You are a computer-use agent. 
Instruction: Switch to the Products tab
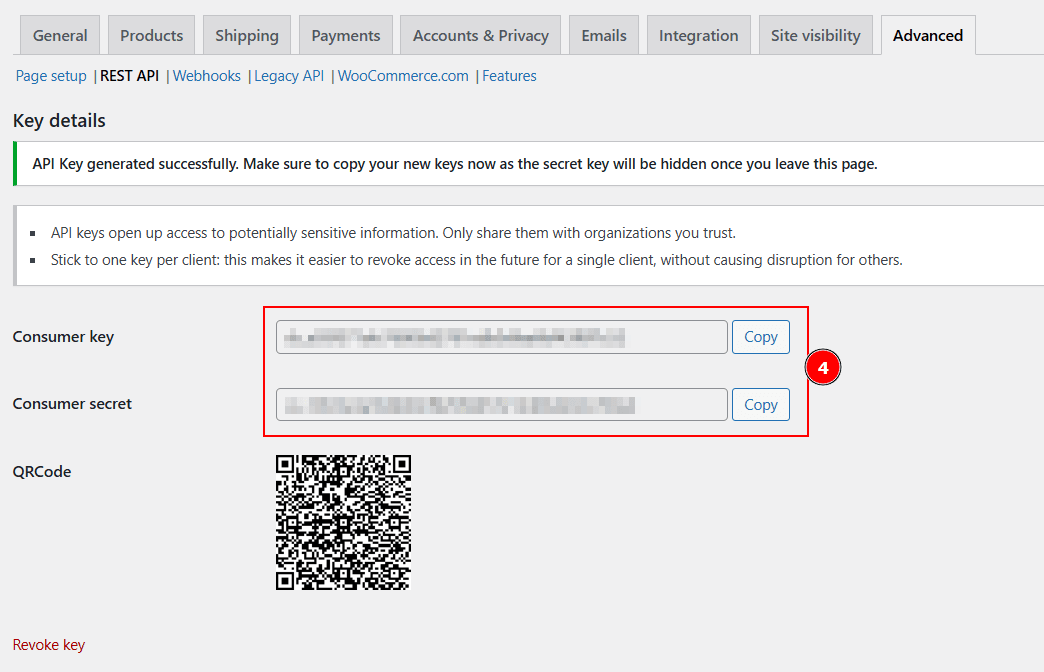pos(151,36)
